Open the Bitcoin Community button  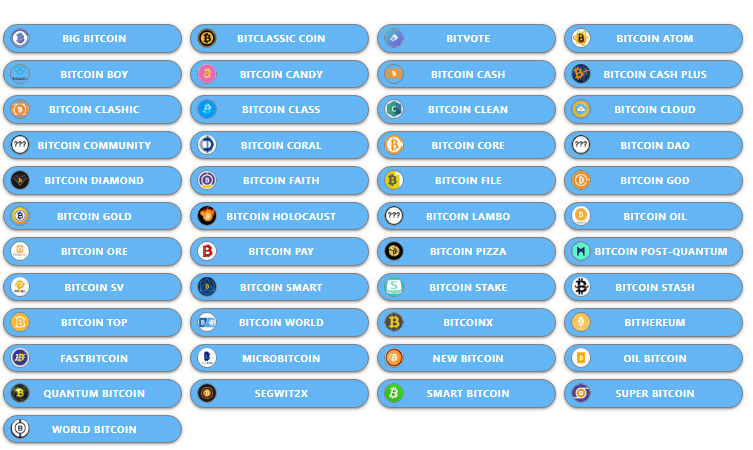(93, 145)
